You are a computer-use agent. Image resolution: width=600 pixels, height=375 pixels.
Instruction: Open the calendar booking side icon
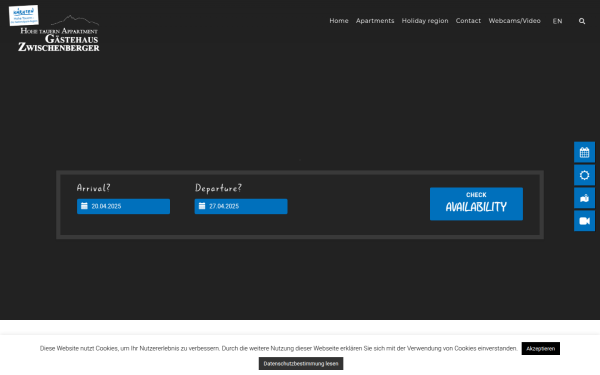[584, 152]
